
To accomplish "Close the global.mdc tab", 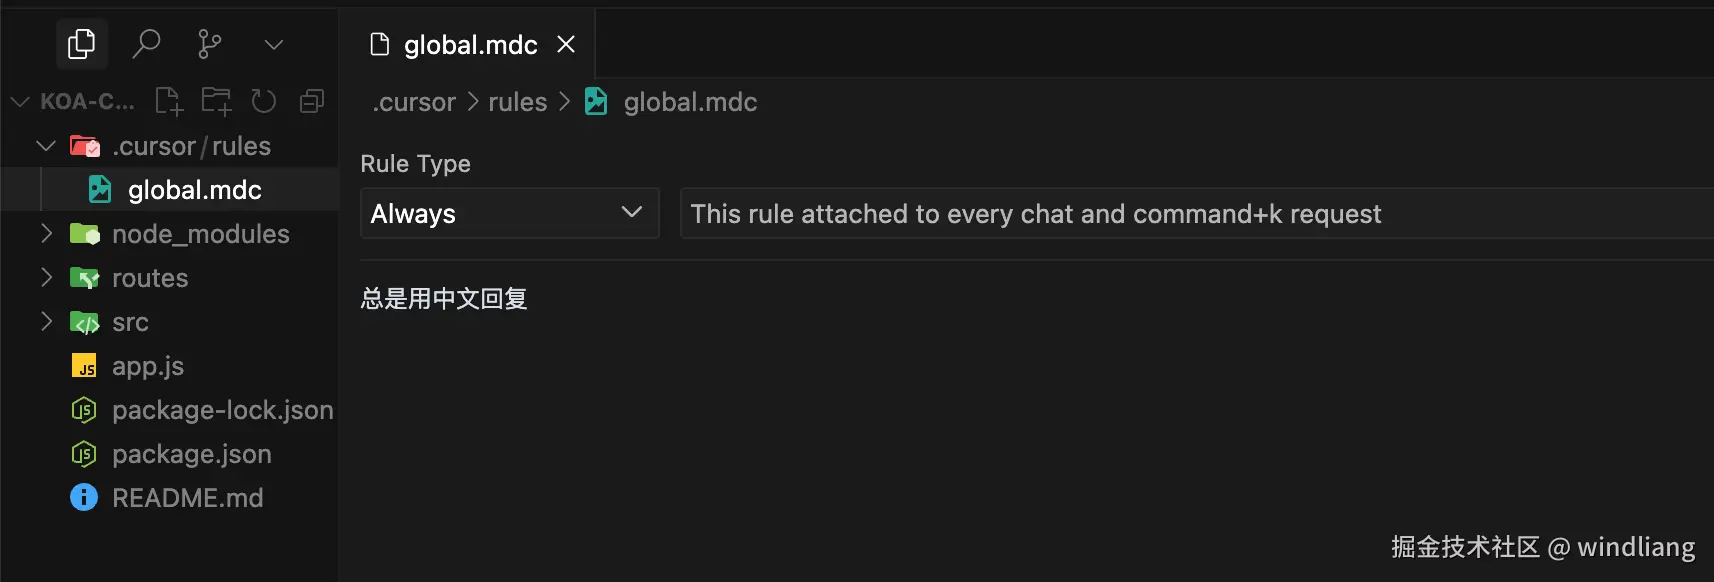I will 566,45.
